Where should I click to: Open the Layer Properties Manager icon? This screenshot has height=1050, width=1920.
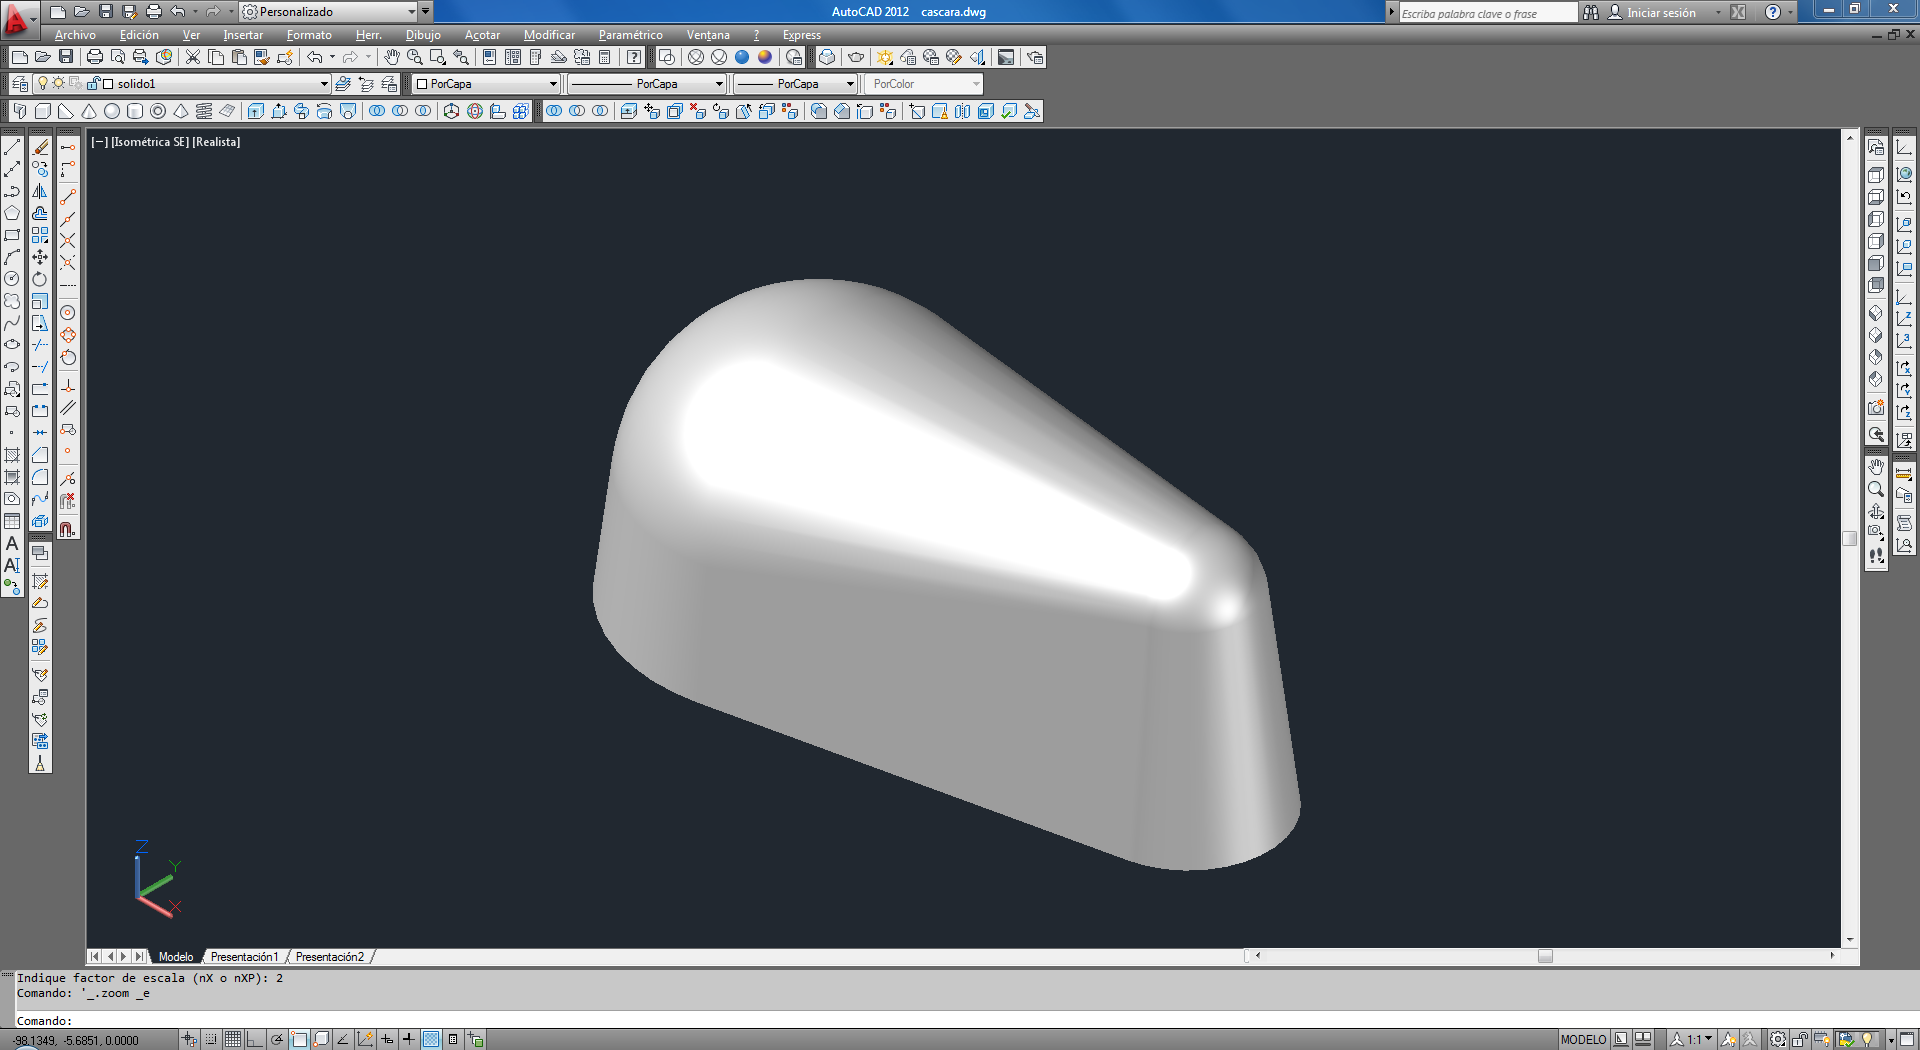coord(20,84)
